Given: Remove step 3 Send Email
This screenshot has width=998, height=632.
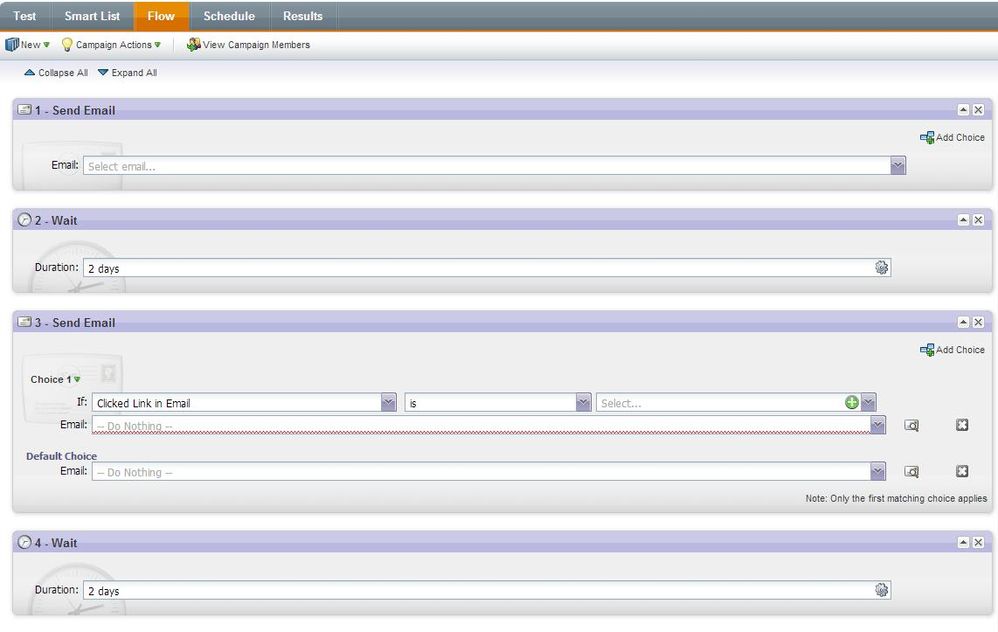Looking at the screenshot, I should (979, 323).
